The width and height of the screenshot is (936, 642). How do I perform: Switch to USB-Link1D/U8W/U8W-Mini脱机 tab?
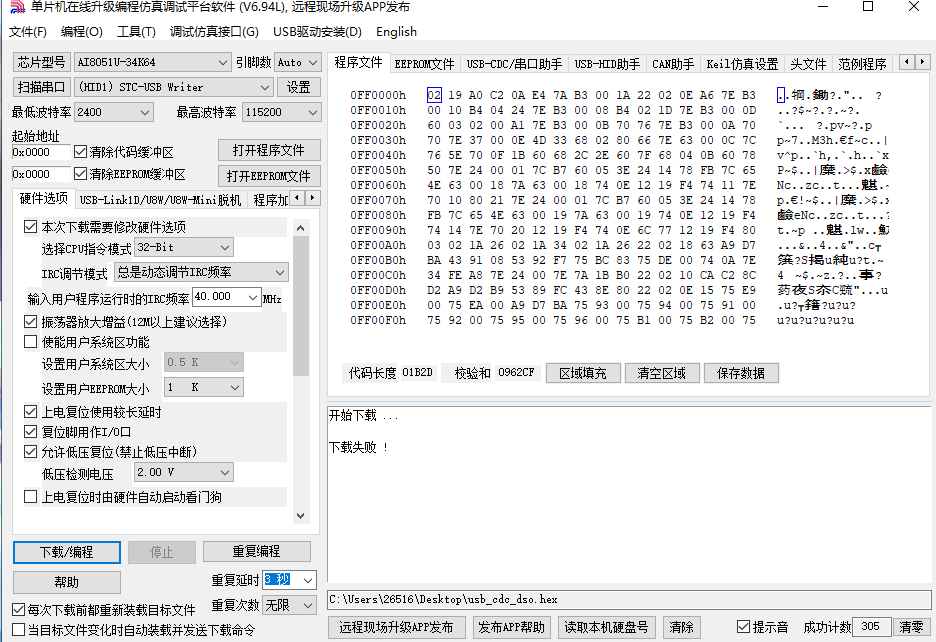160,199
